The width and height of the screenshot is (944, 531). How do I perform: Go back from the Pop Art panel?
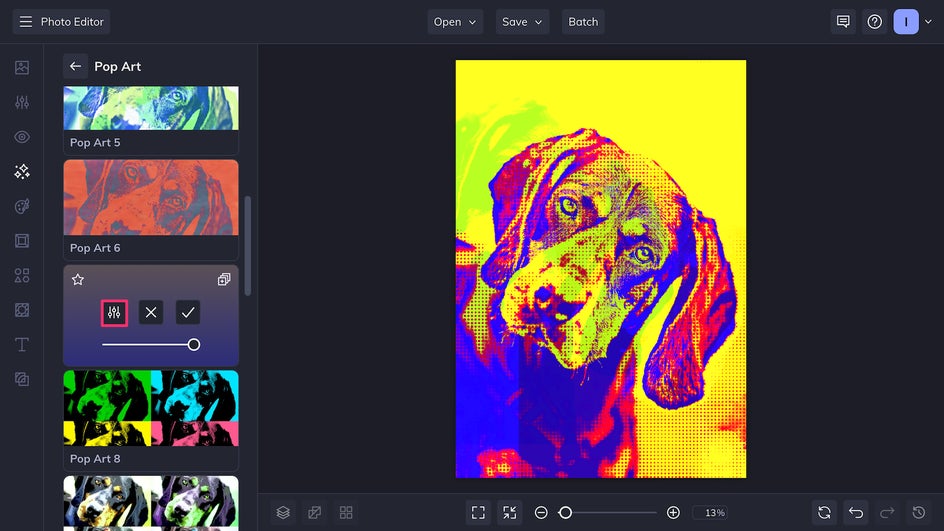[75, 66]
